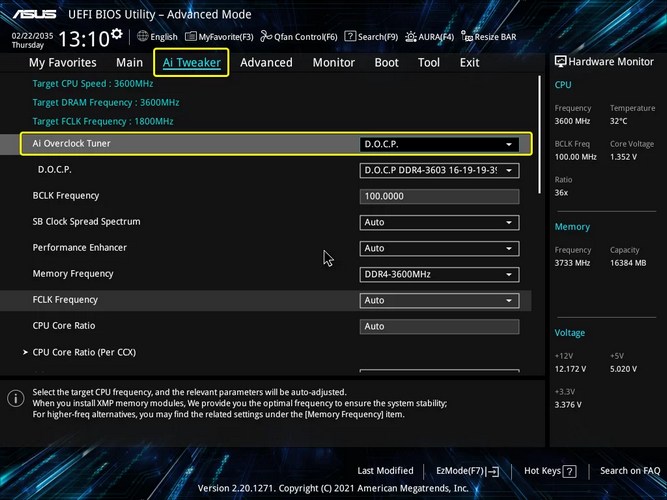Open D.O.C.P. profile dropdown

coord(439,170)
